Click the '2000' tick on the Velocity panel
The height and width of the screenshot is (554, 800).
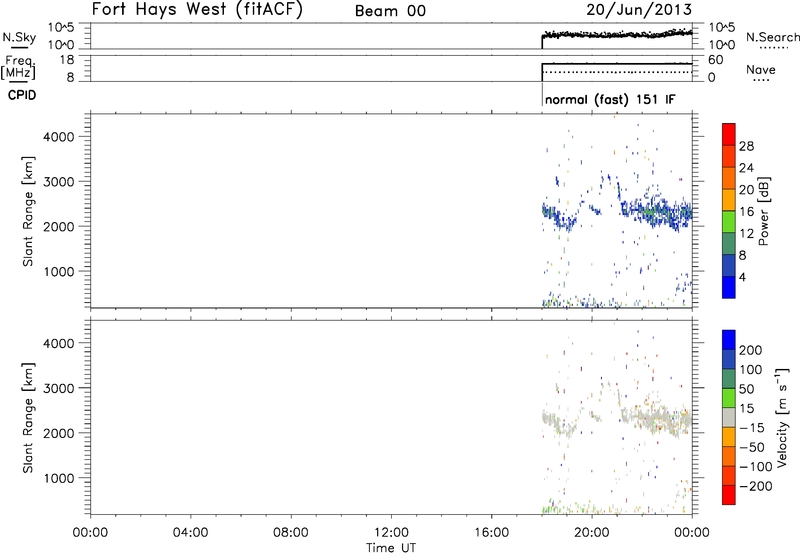(59, 433)
